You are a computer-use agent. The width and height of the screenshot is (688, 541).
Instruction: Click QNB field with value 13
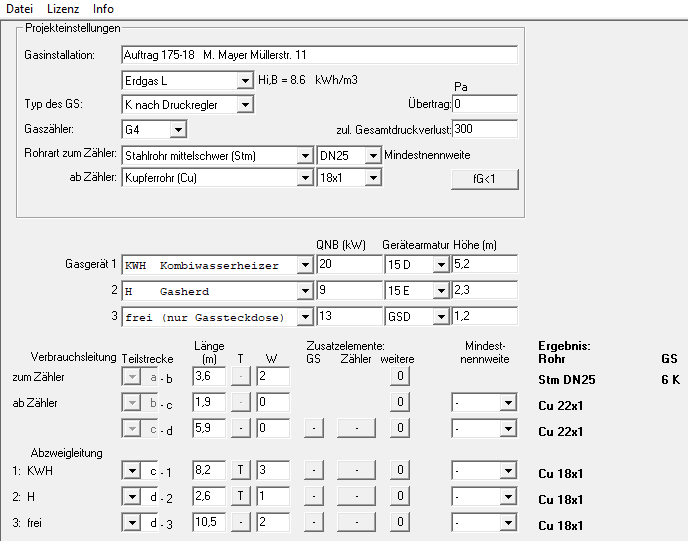point(349,316)
